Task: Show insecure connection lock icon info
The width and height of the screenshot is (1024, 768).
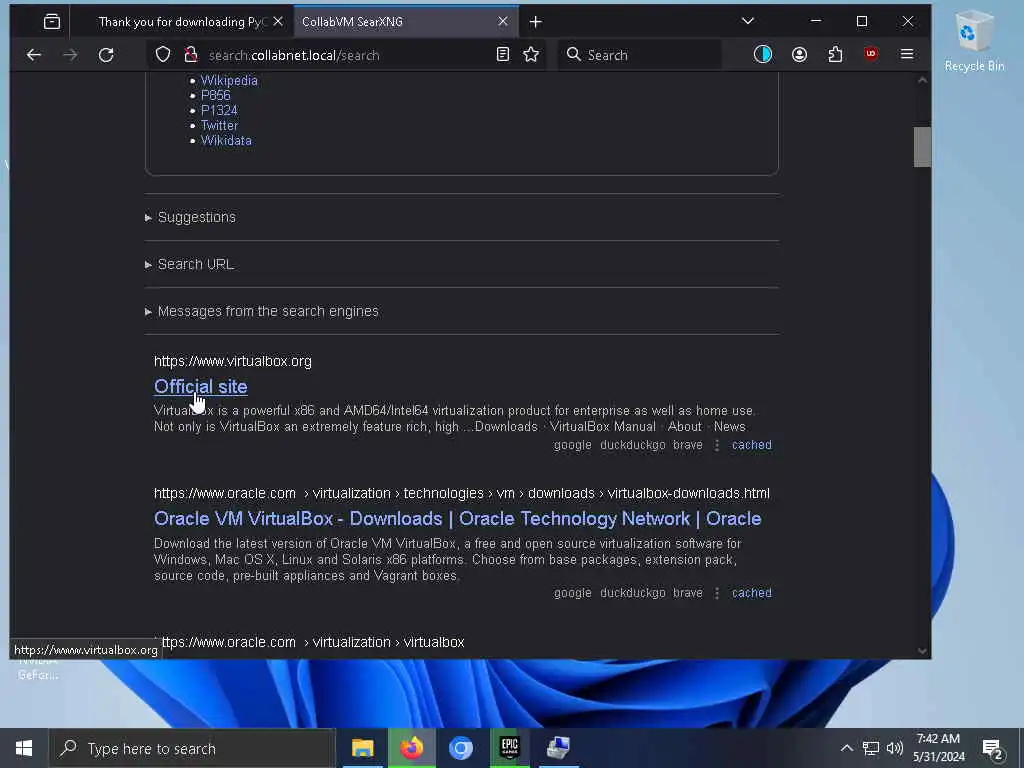Action: [x=190, y=55]
